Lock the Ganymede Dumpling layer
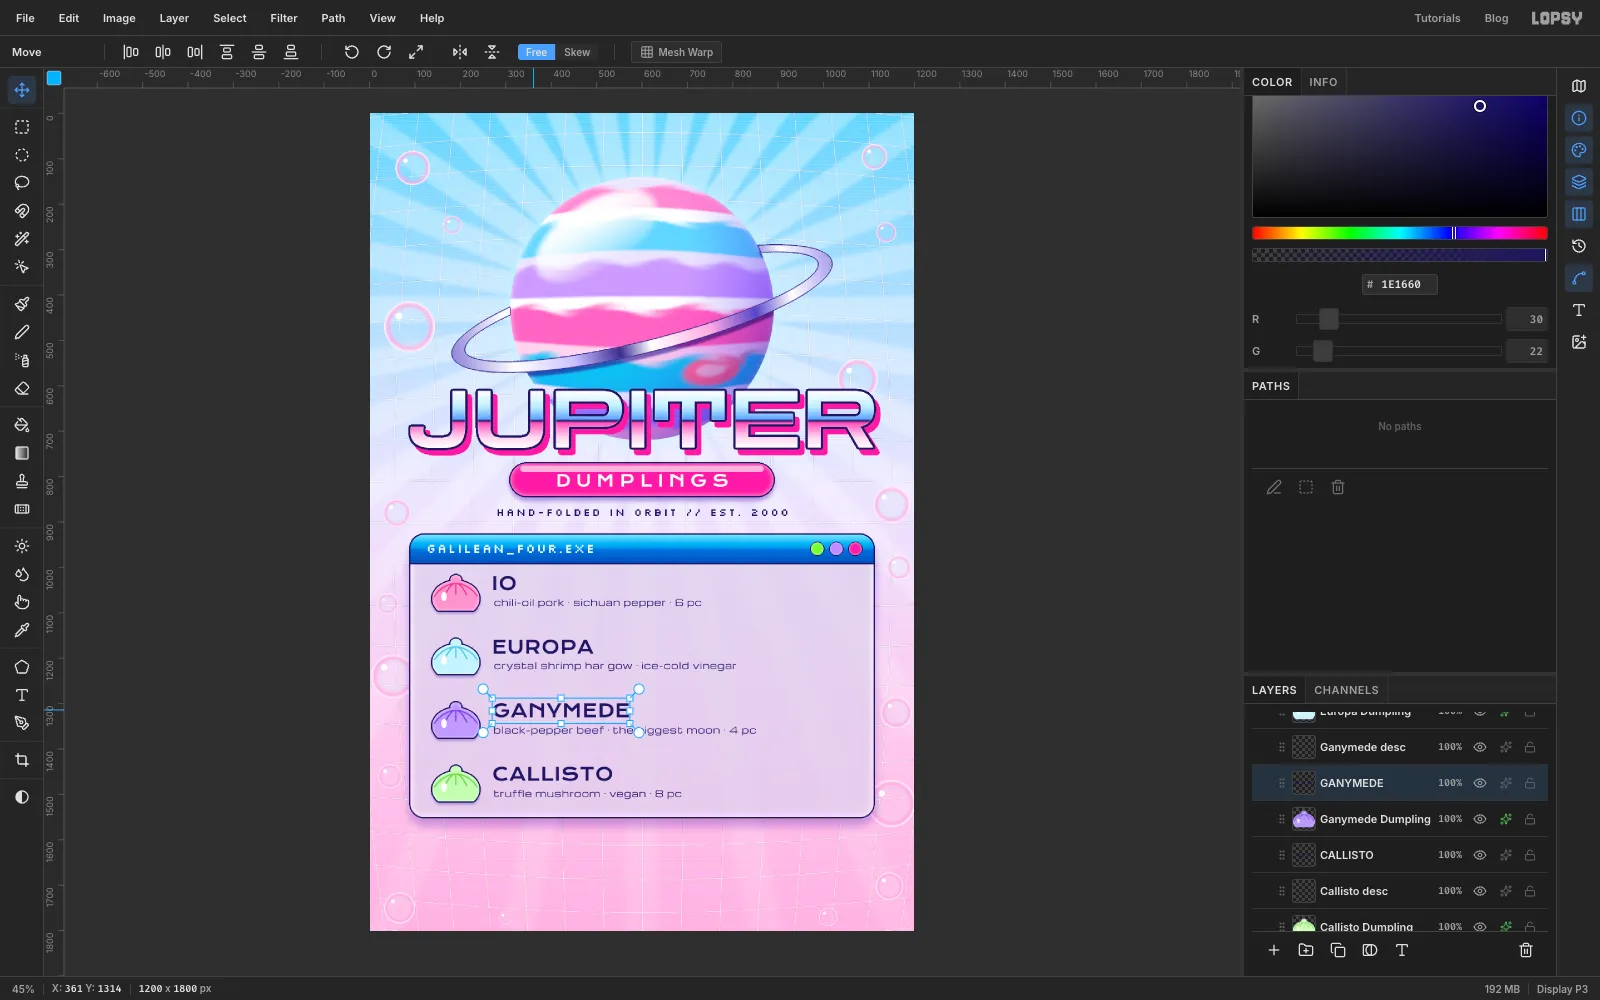1600x1000 pixels. (1530, 819)
